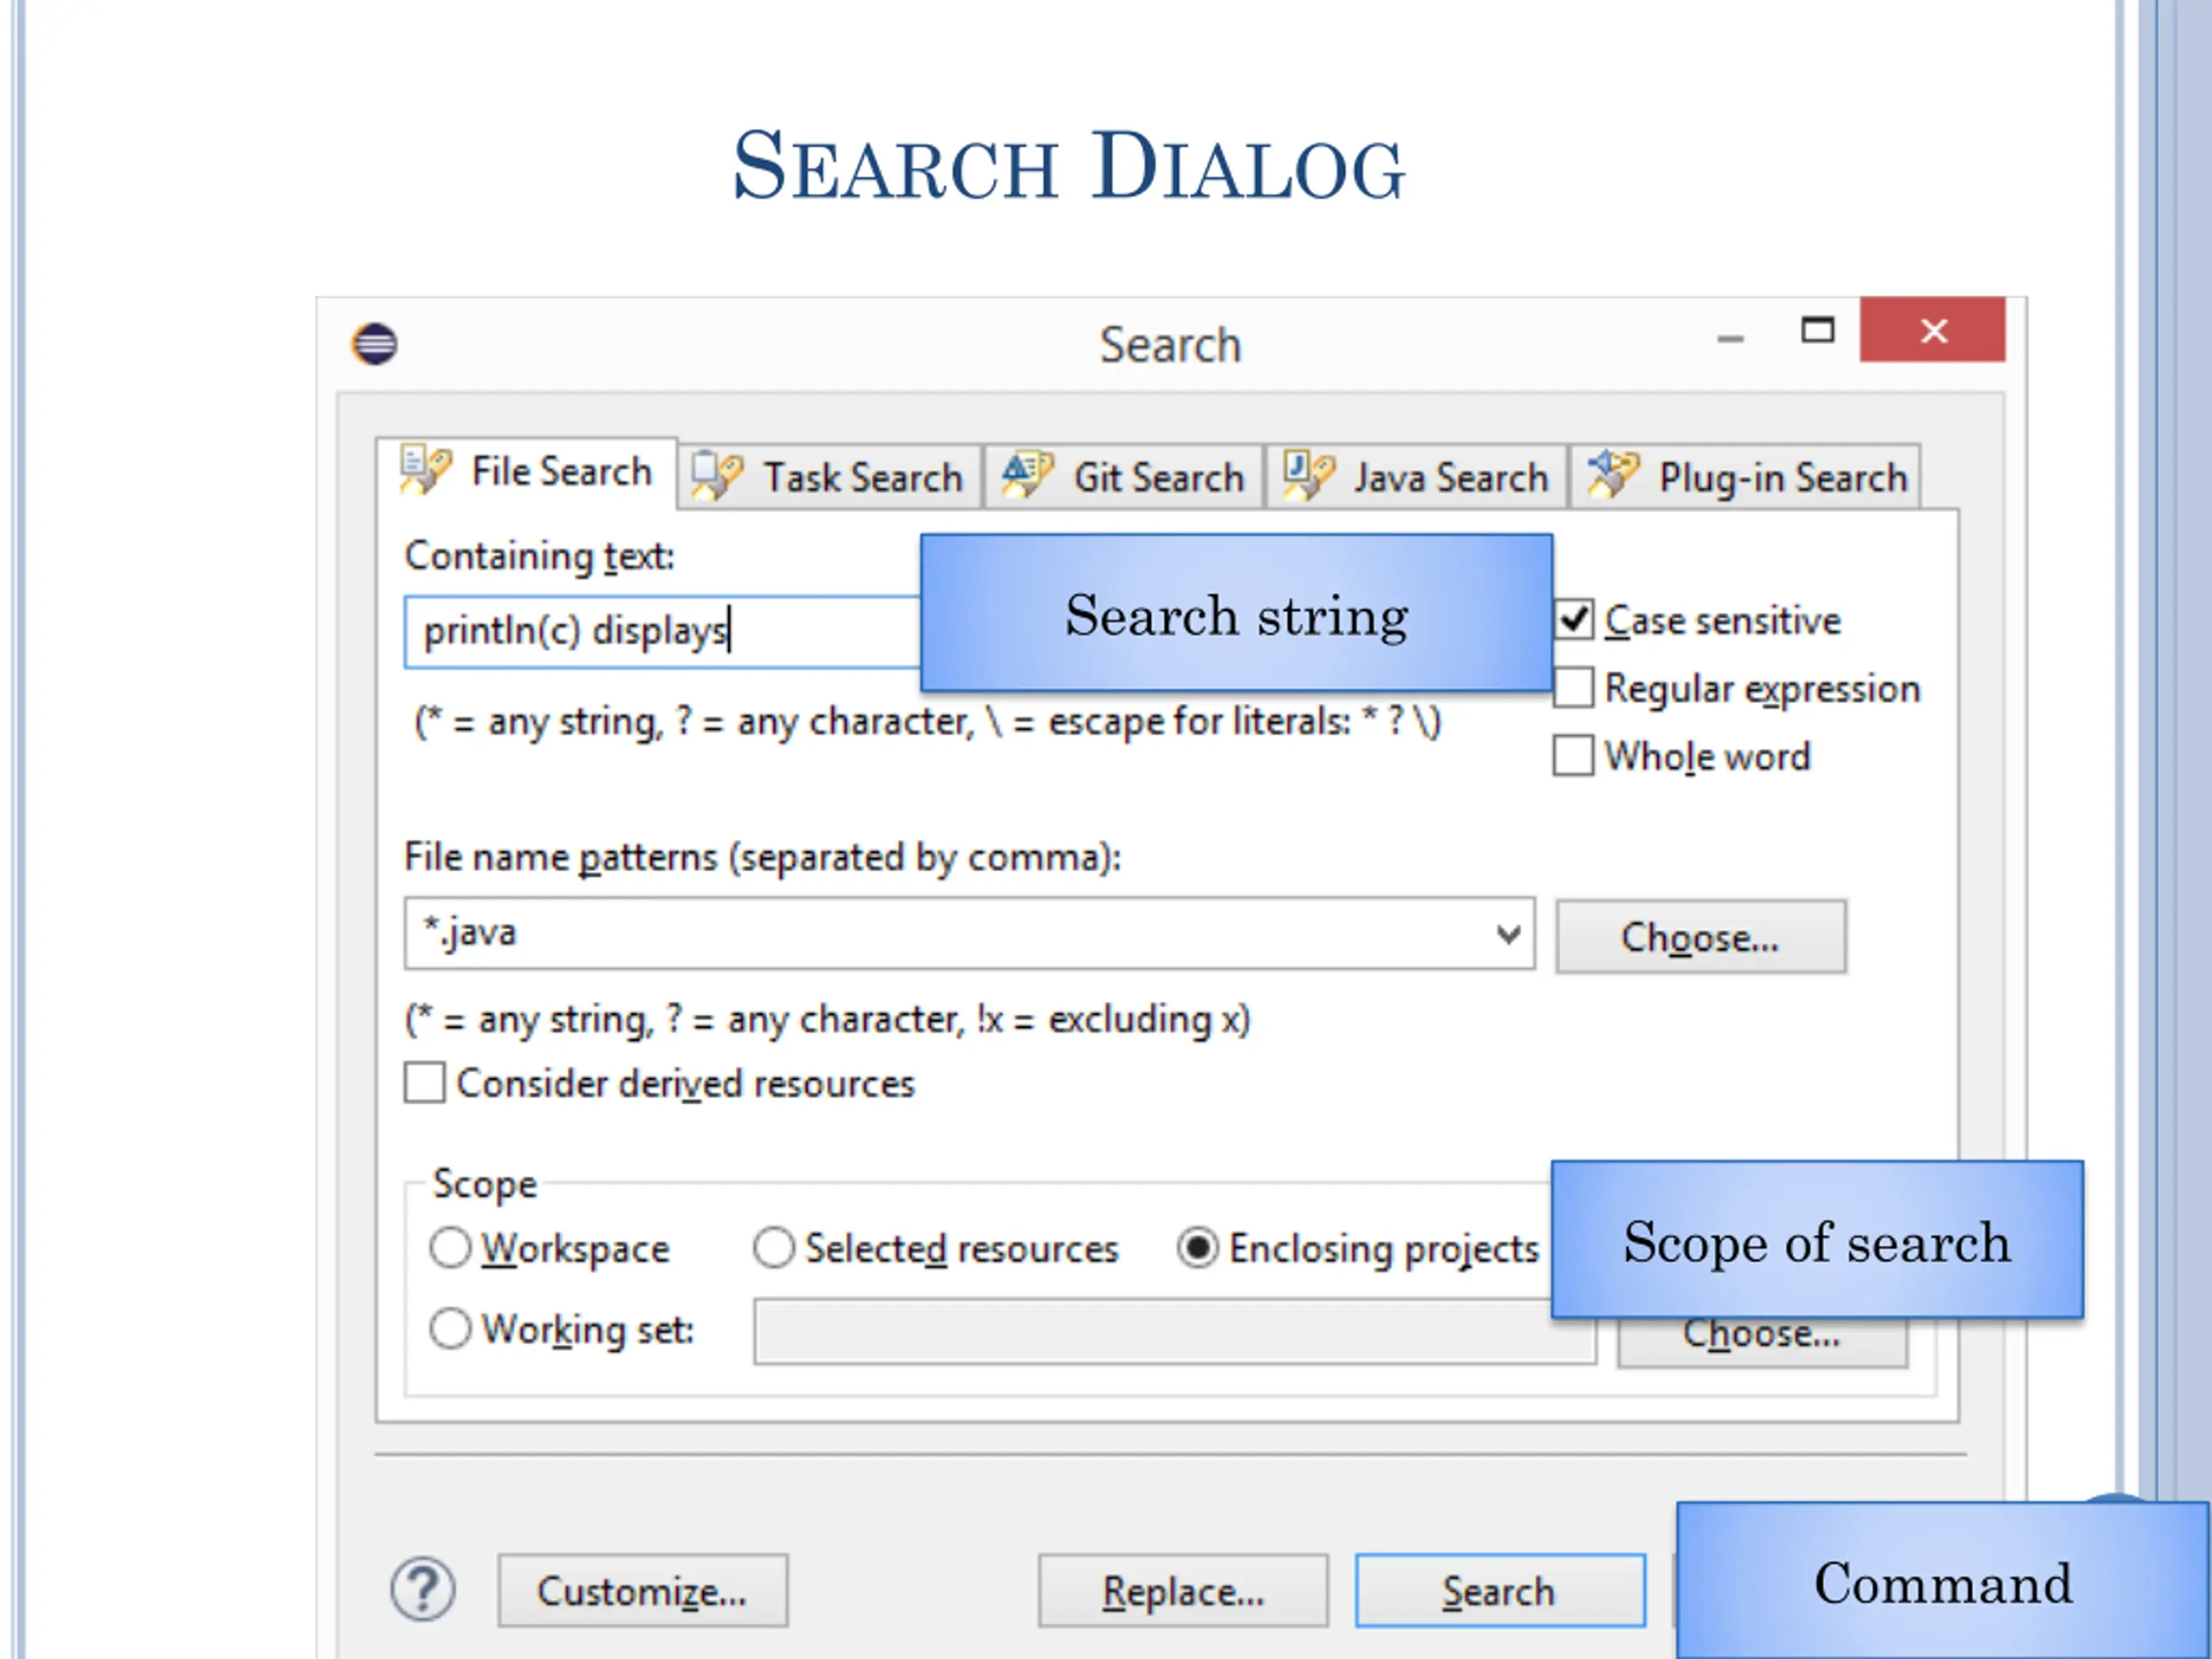Open help via the question mark icon
Image resolution: width=2212 pixels, height=1659 pixels.
pos(423,1589)
